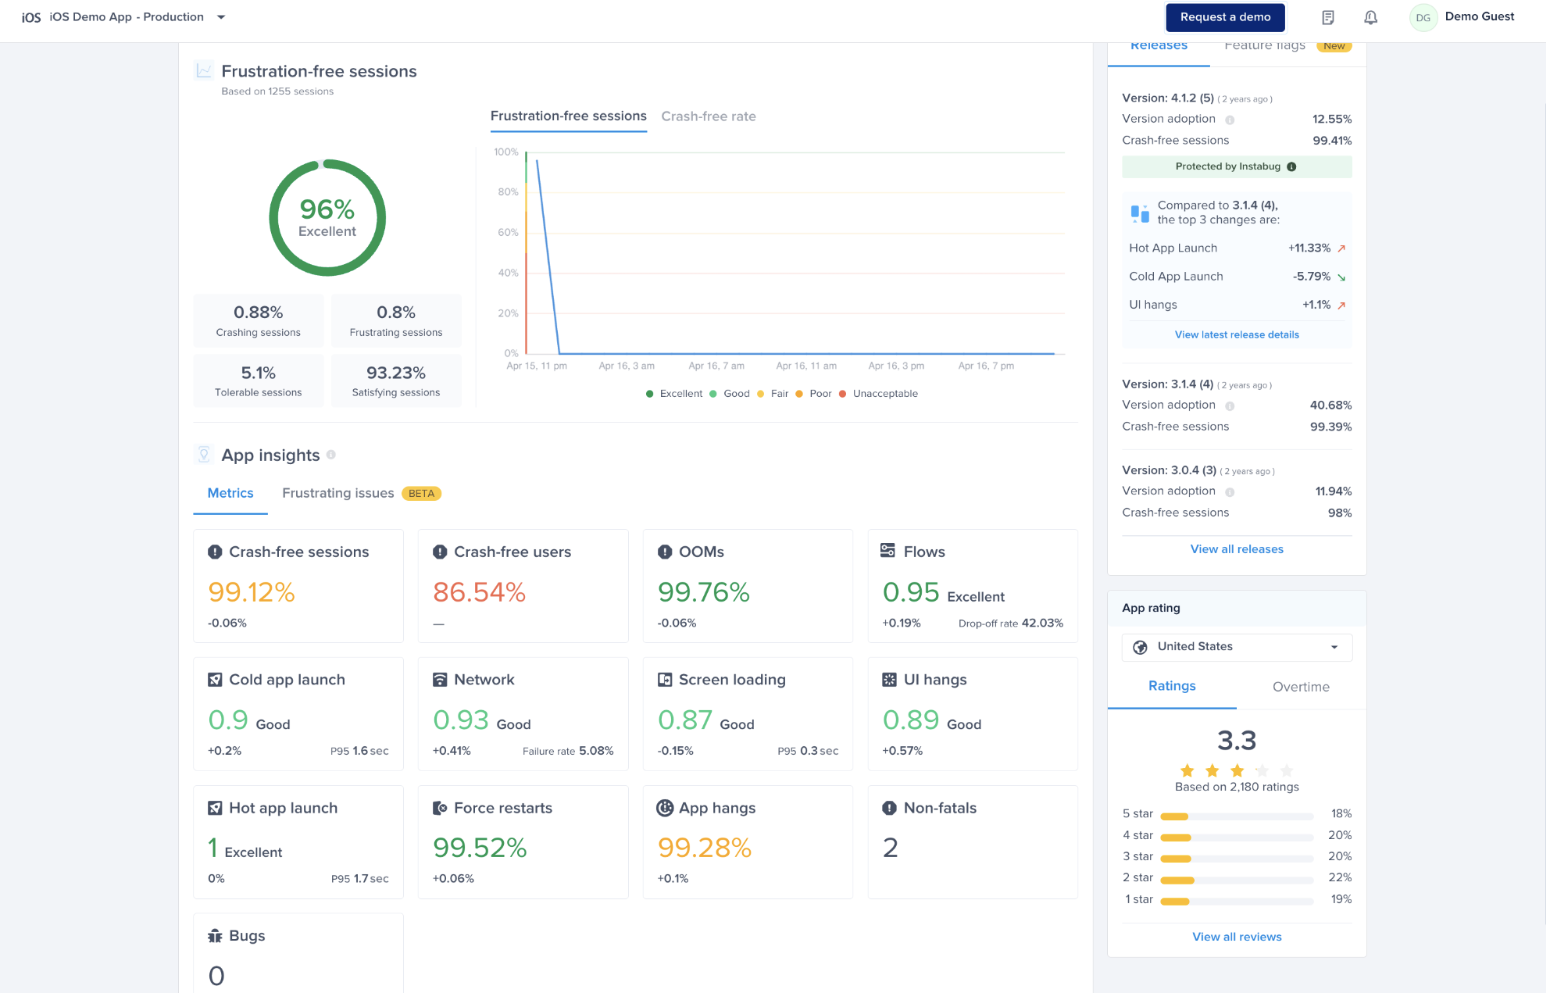1546x994 pixels.
Task: Switch to the Crash-free rate tab
Action: click(708, 116)
